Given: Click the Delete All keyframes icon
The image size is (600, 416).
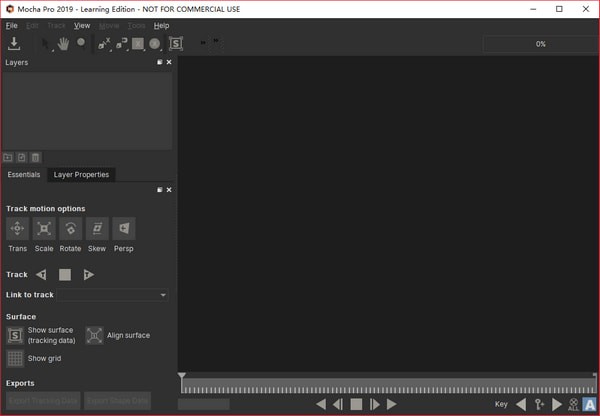Looking at the screenshot, I should tap(573, 404).
